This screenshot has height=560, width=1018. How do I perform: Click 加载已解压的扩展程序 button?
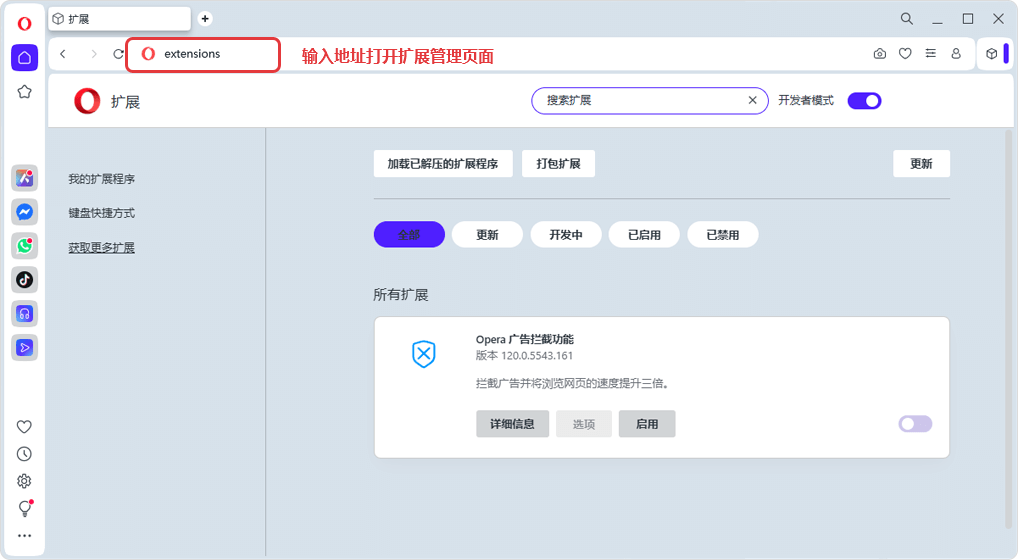(442, 164)
